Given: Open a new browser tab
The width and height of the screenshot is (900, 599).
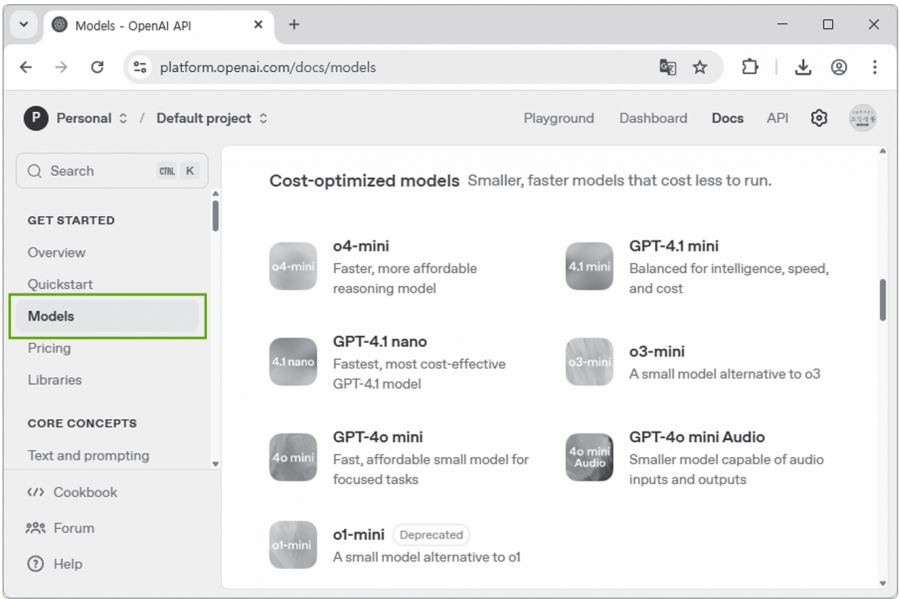Looking at the screenshot, I should 294,25.
